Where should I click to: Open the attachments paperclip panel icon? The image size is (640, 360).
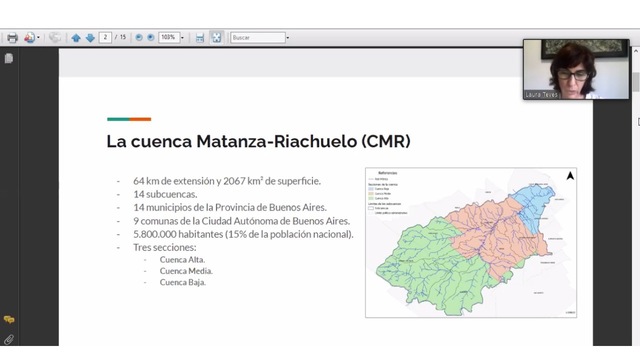tap(9, 339)
